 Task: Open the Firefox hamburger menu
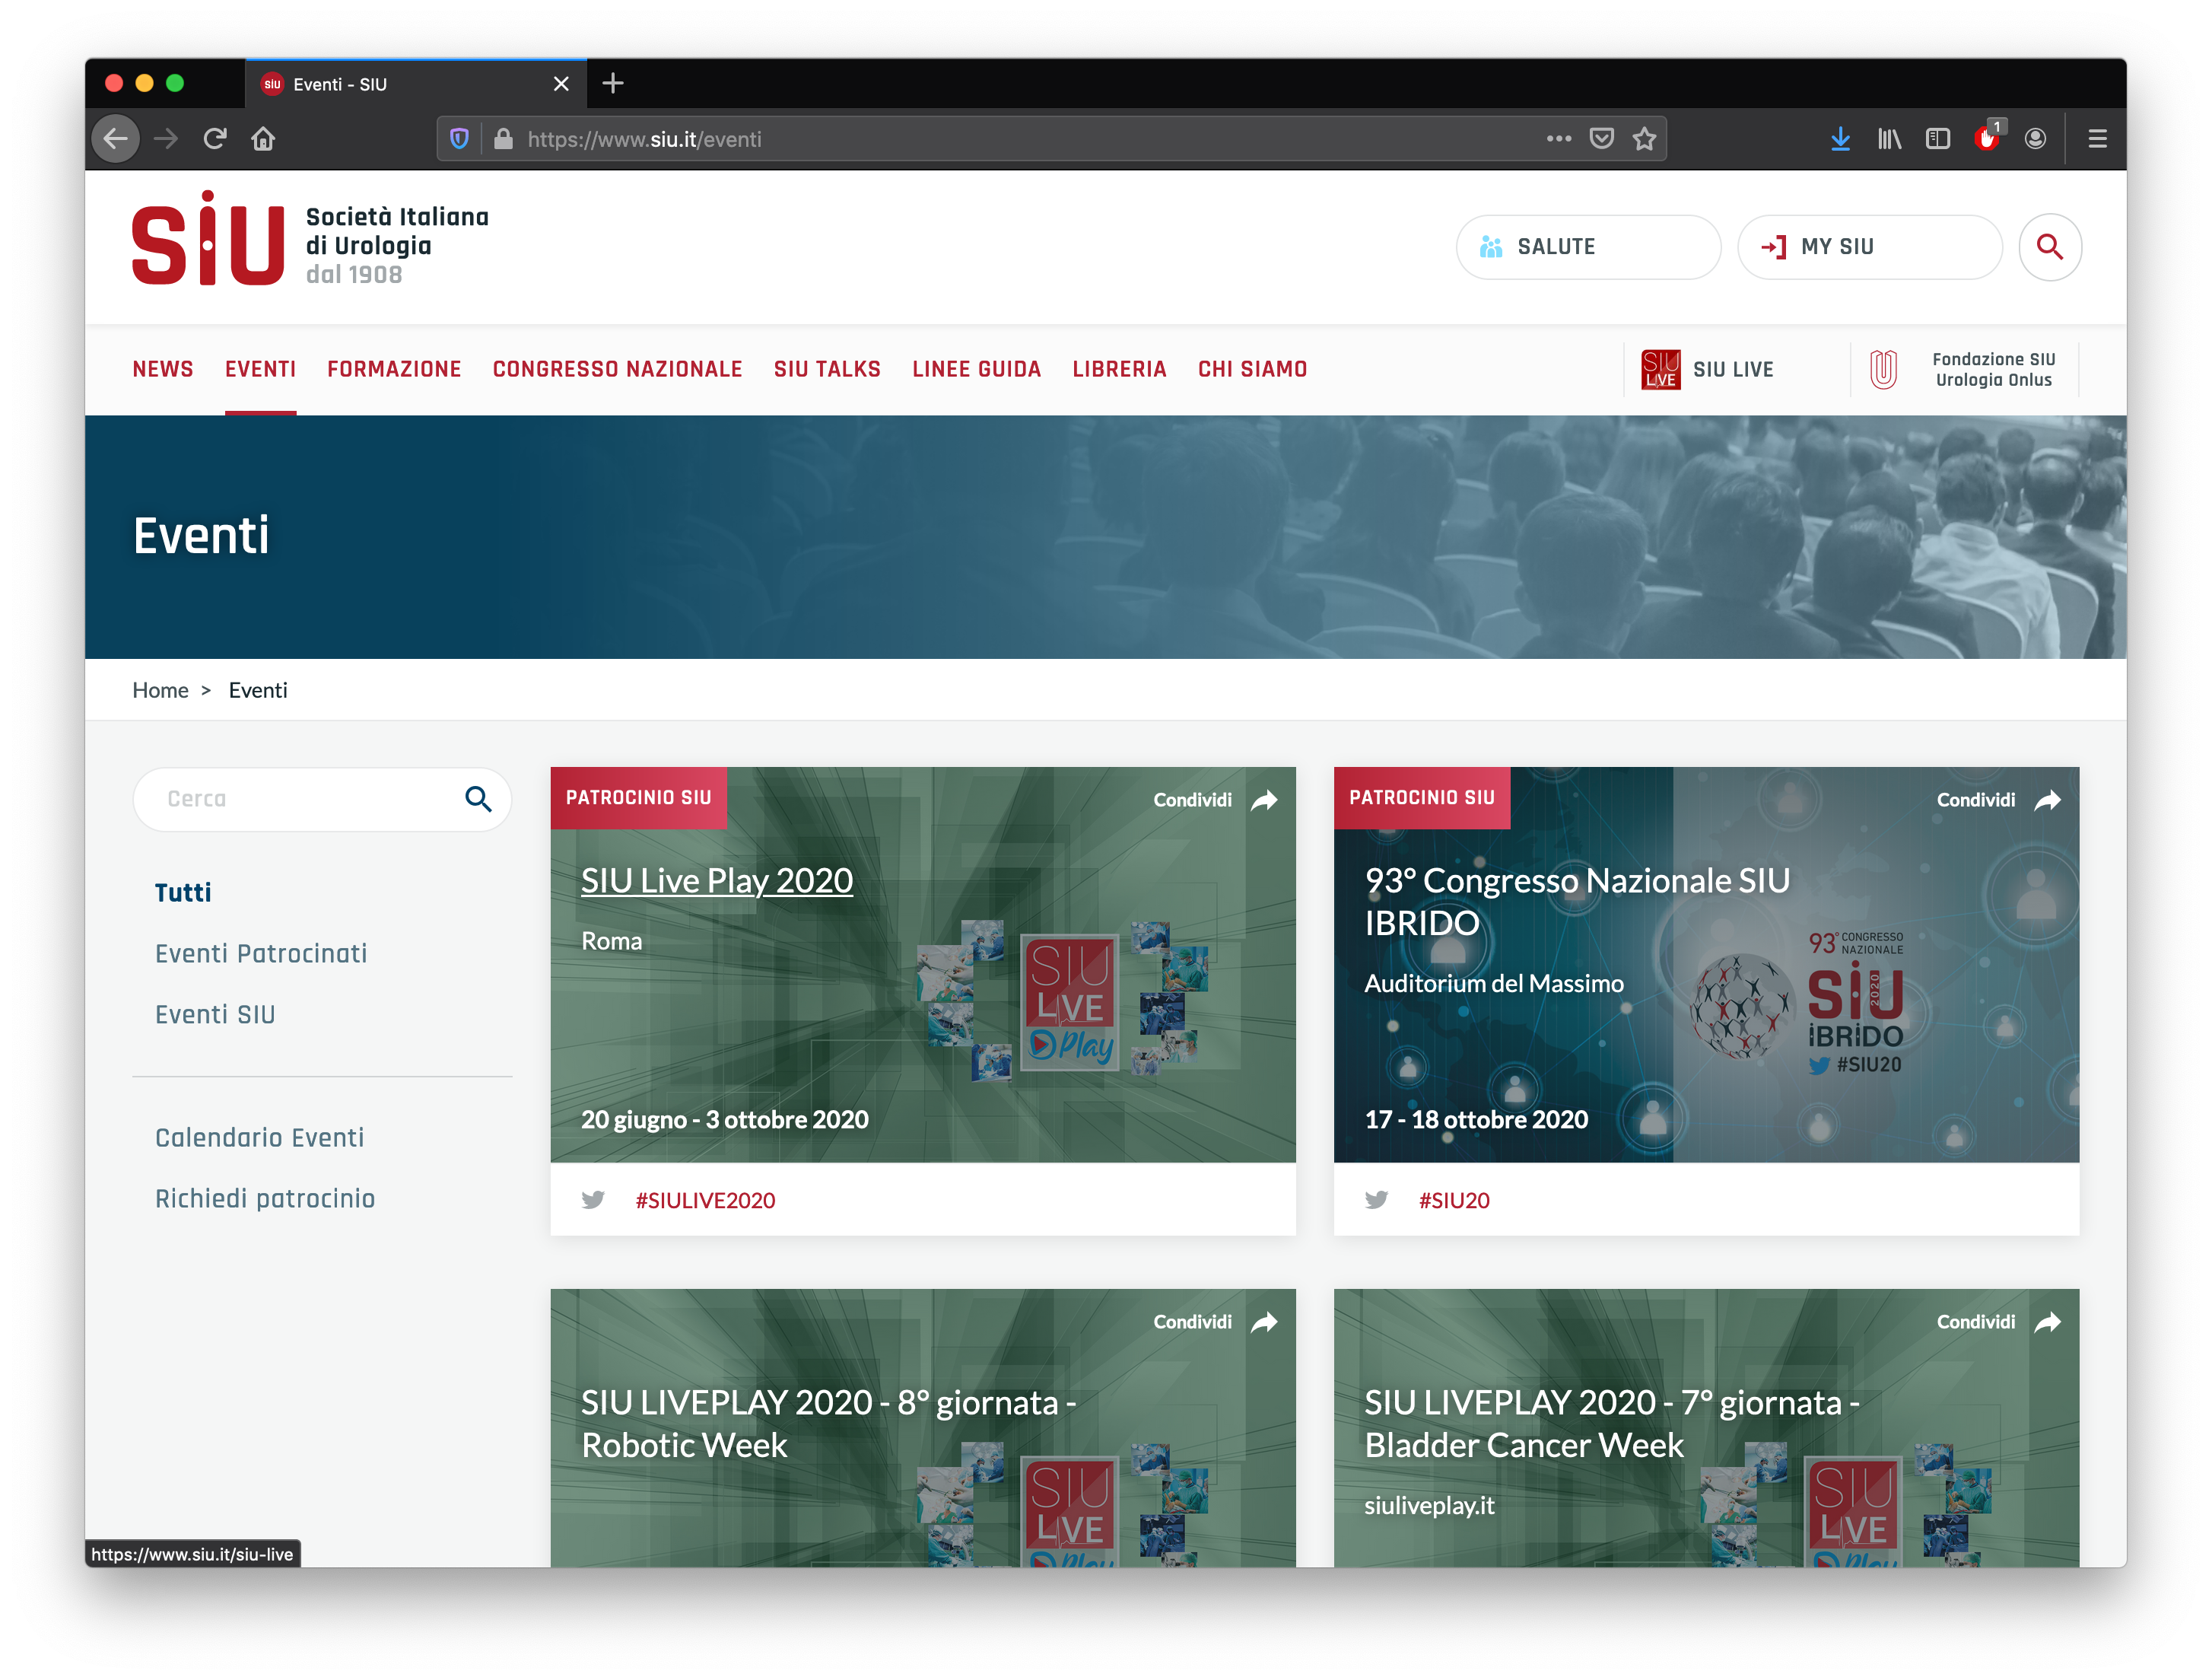tap(2098, 139)
